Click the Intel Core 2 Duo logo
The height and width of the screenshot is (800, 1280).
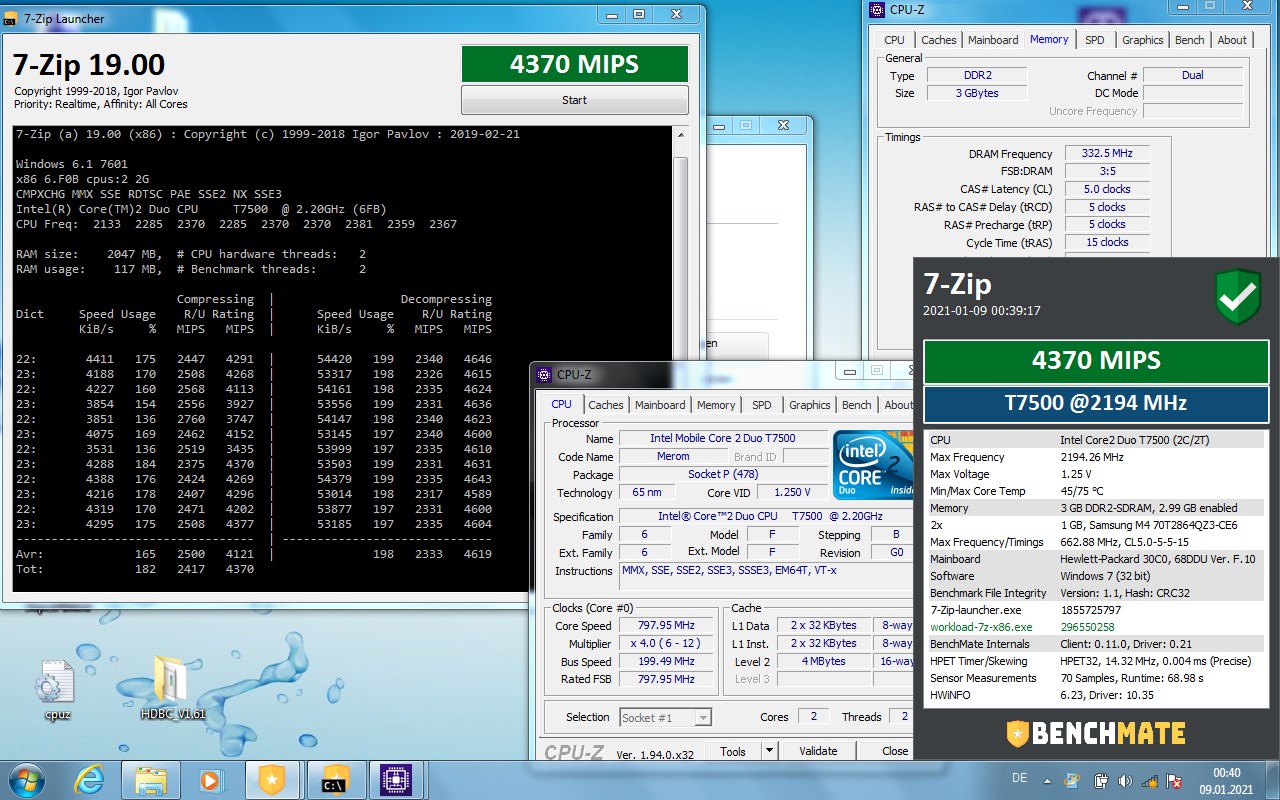pyautogui.click(x=873, y=467)
